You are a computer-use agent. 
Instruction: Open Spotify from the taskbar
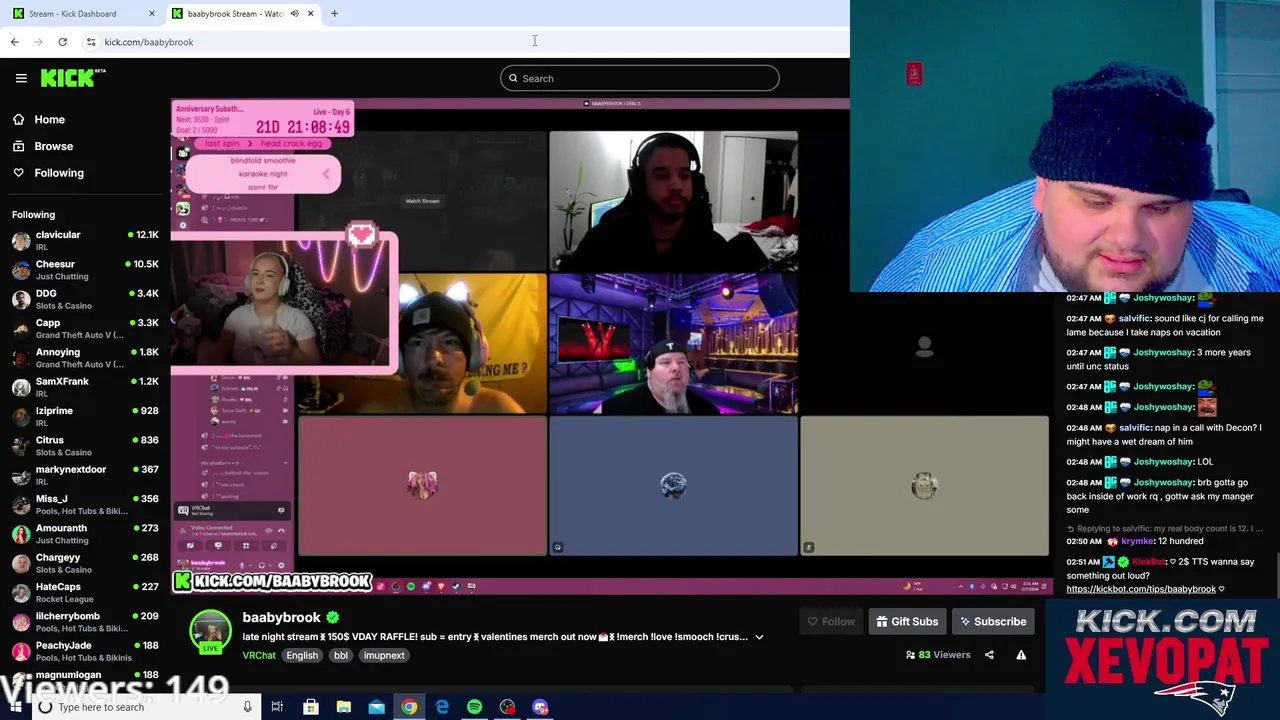pyautogui.click(x=474, y=707)
